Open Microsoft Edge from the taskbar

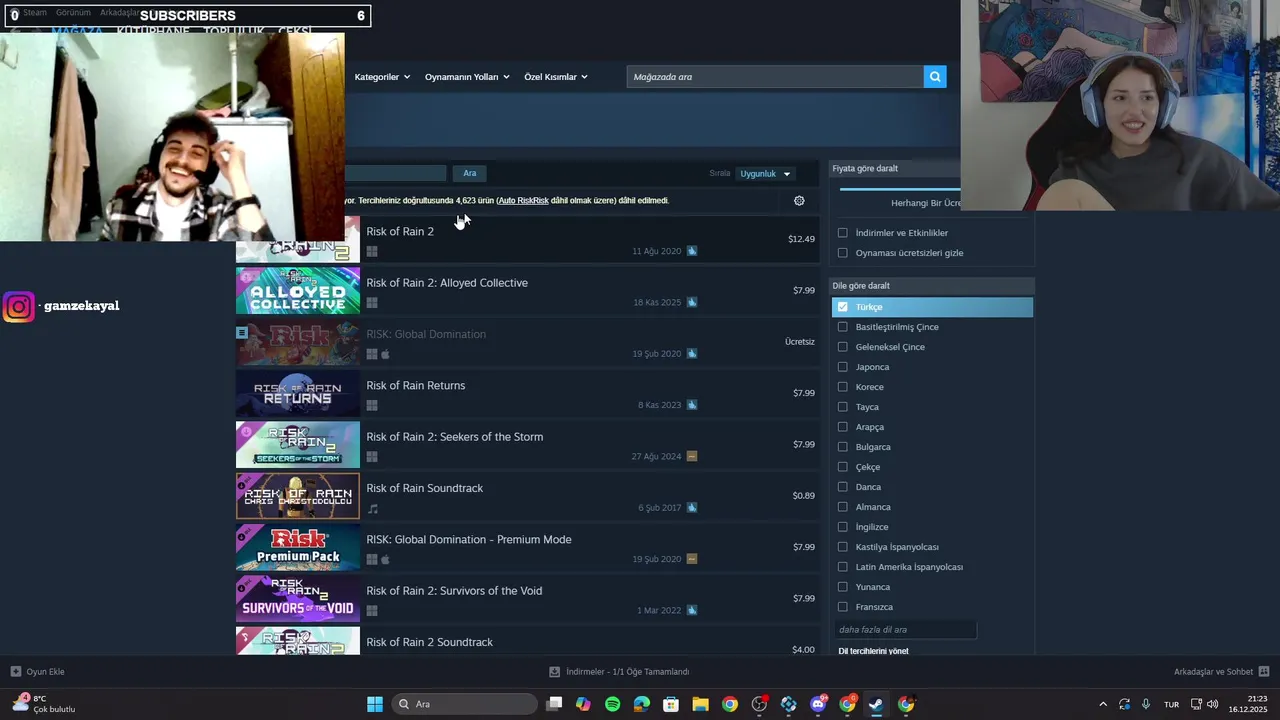click(x=642, y=705)
